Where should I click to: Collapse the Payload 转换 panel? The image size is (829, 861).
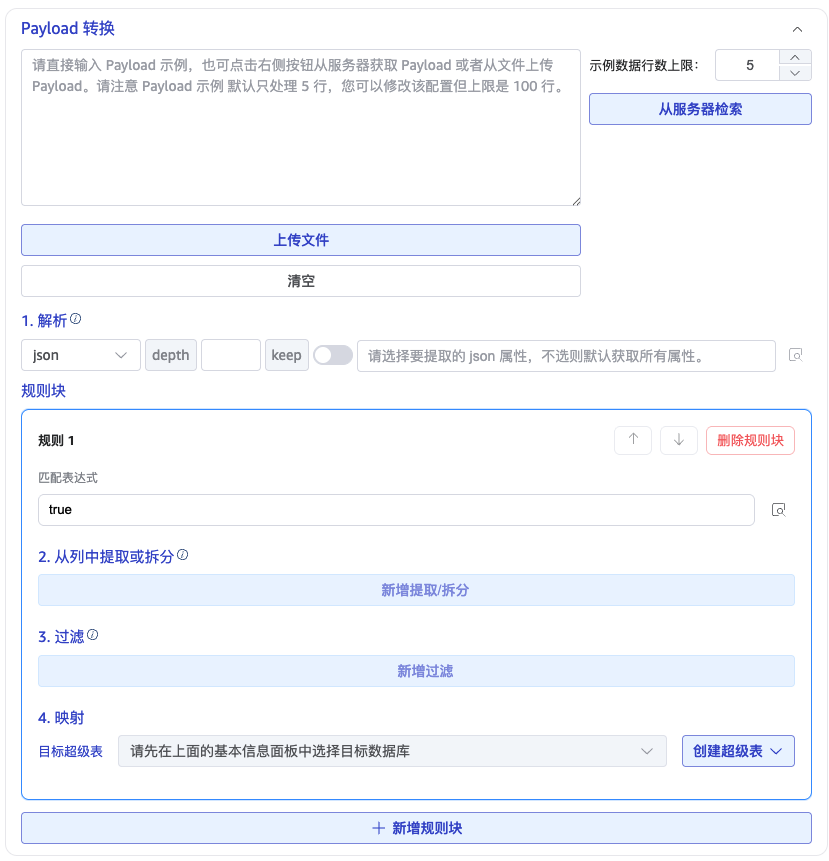[797, 30]
